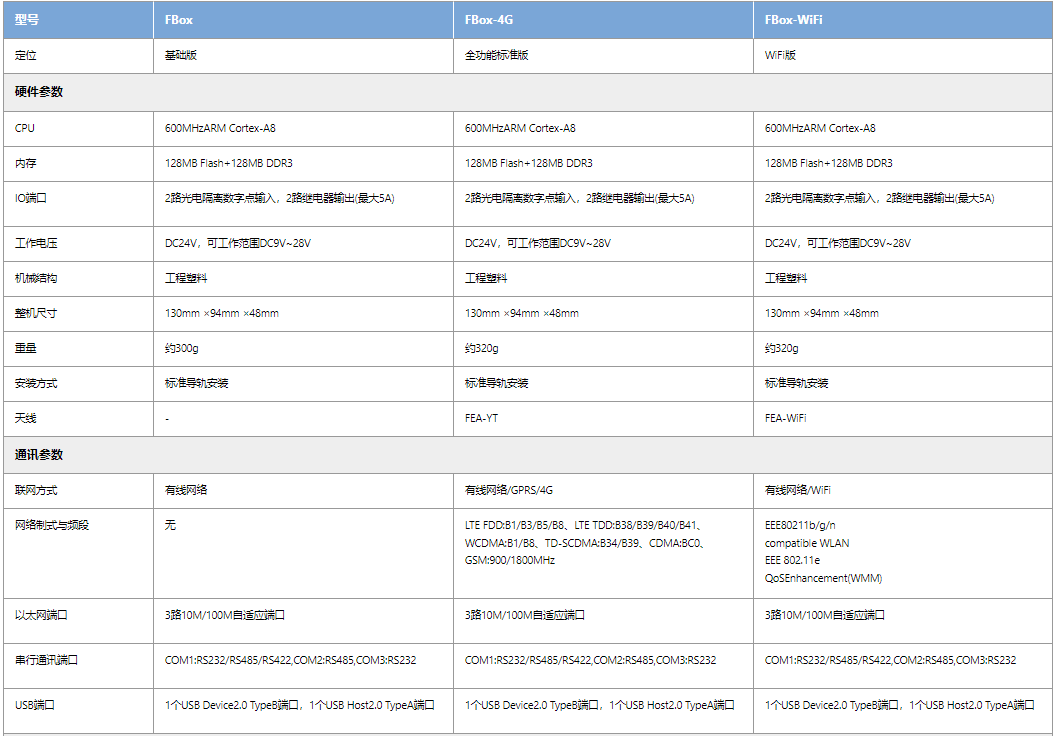Click the CPU row label

point(25,128)
